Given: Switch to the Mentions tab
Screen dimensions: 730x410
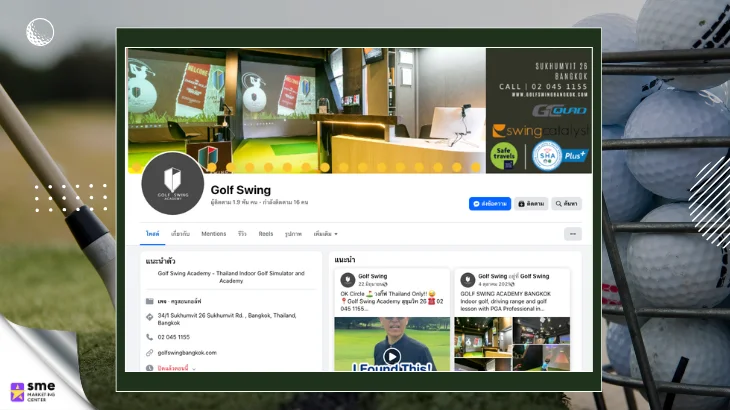Looking at the screenshot, I should pos(213,234).
